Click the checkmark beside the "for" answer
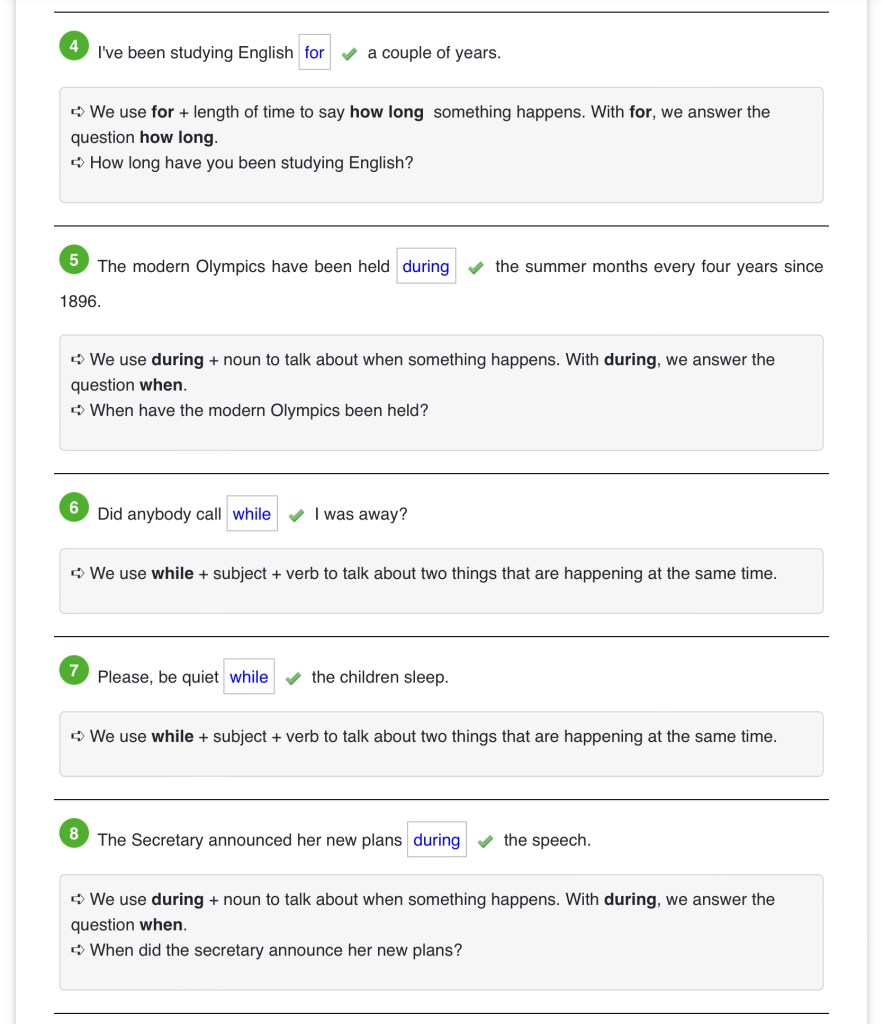 (x=349, y=54)
